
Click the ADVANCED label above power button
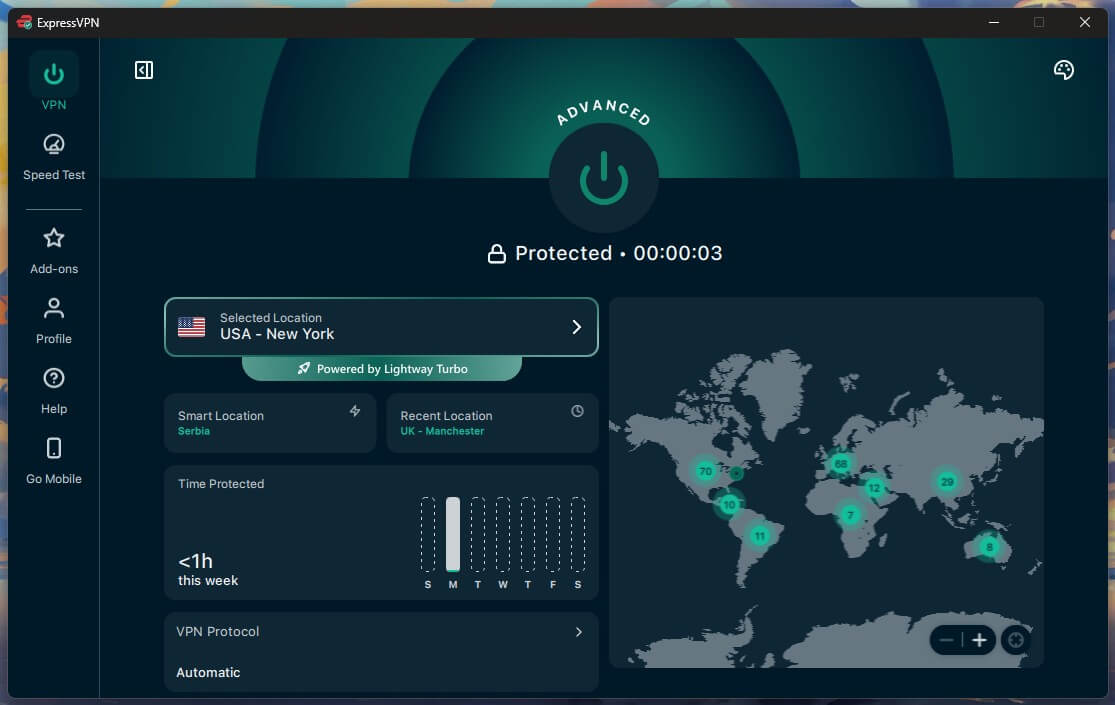(x=603, y=111)
